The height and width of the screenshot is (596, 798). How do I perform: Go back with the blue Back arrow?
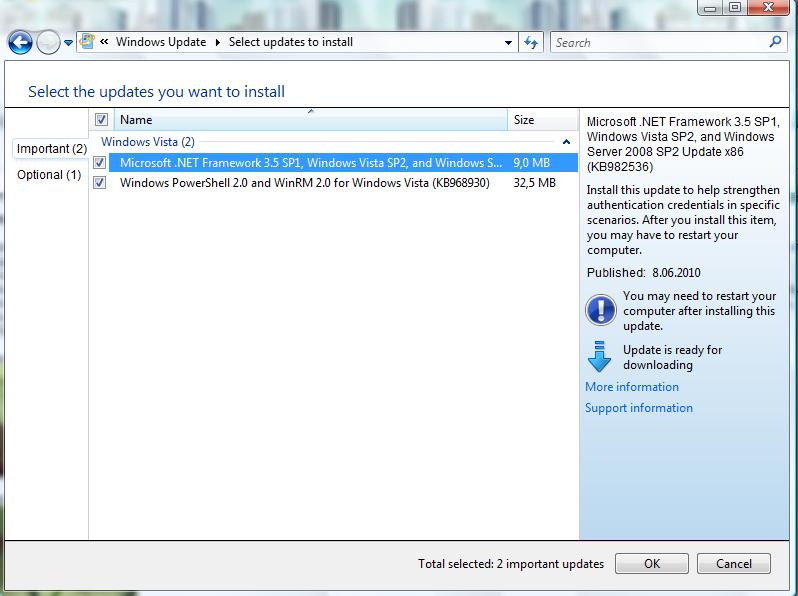pyautogui.click(x=20, y=43)
